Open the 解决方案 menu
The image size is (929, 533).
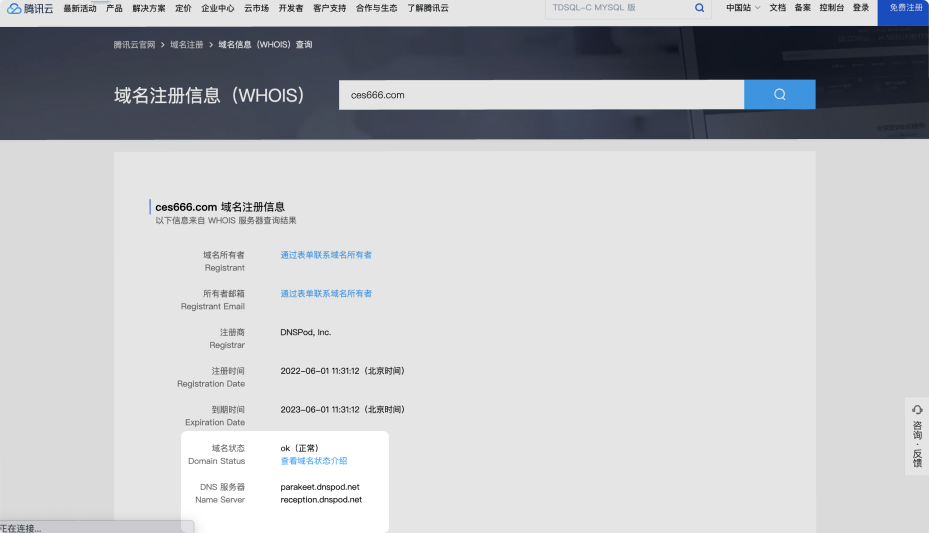pyautogui.click(x=149, y=8)
